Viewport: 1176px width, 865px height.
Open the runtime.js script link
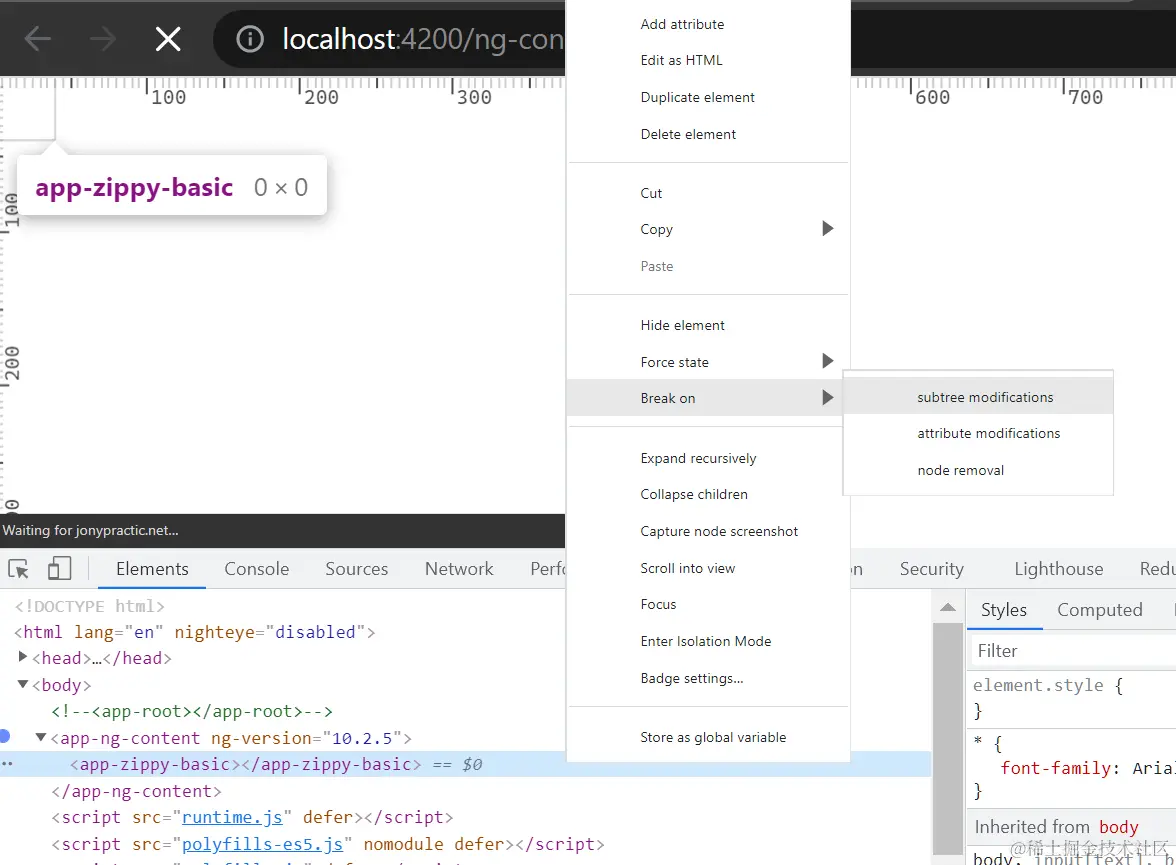click(x=232, y=817)
